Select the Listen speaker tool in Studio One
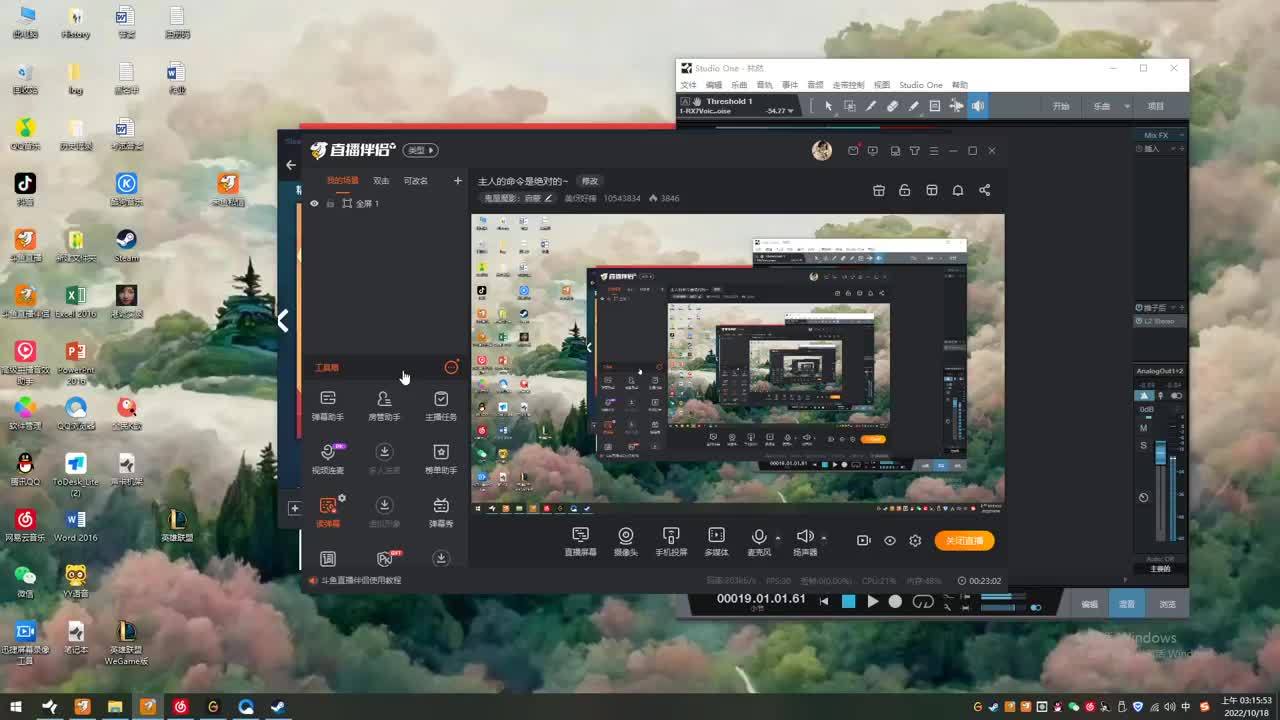This screenshot has height=720, width=1280. [x=978, y=106]
